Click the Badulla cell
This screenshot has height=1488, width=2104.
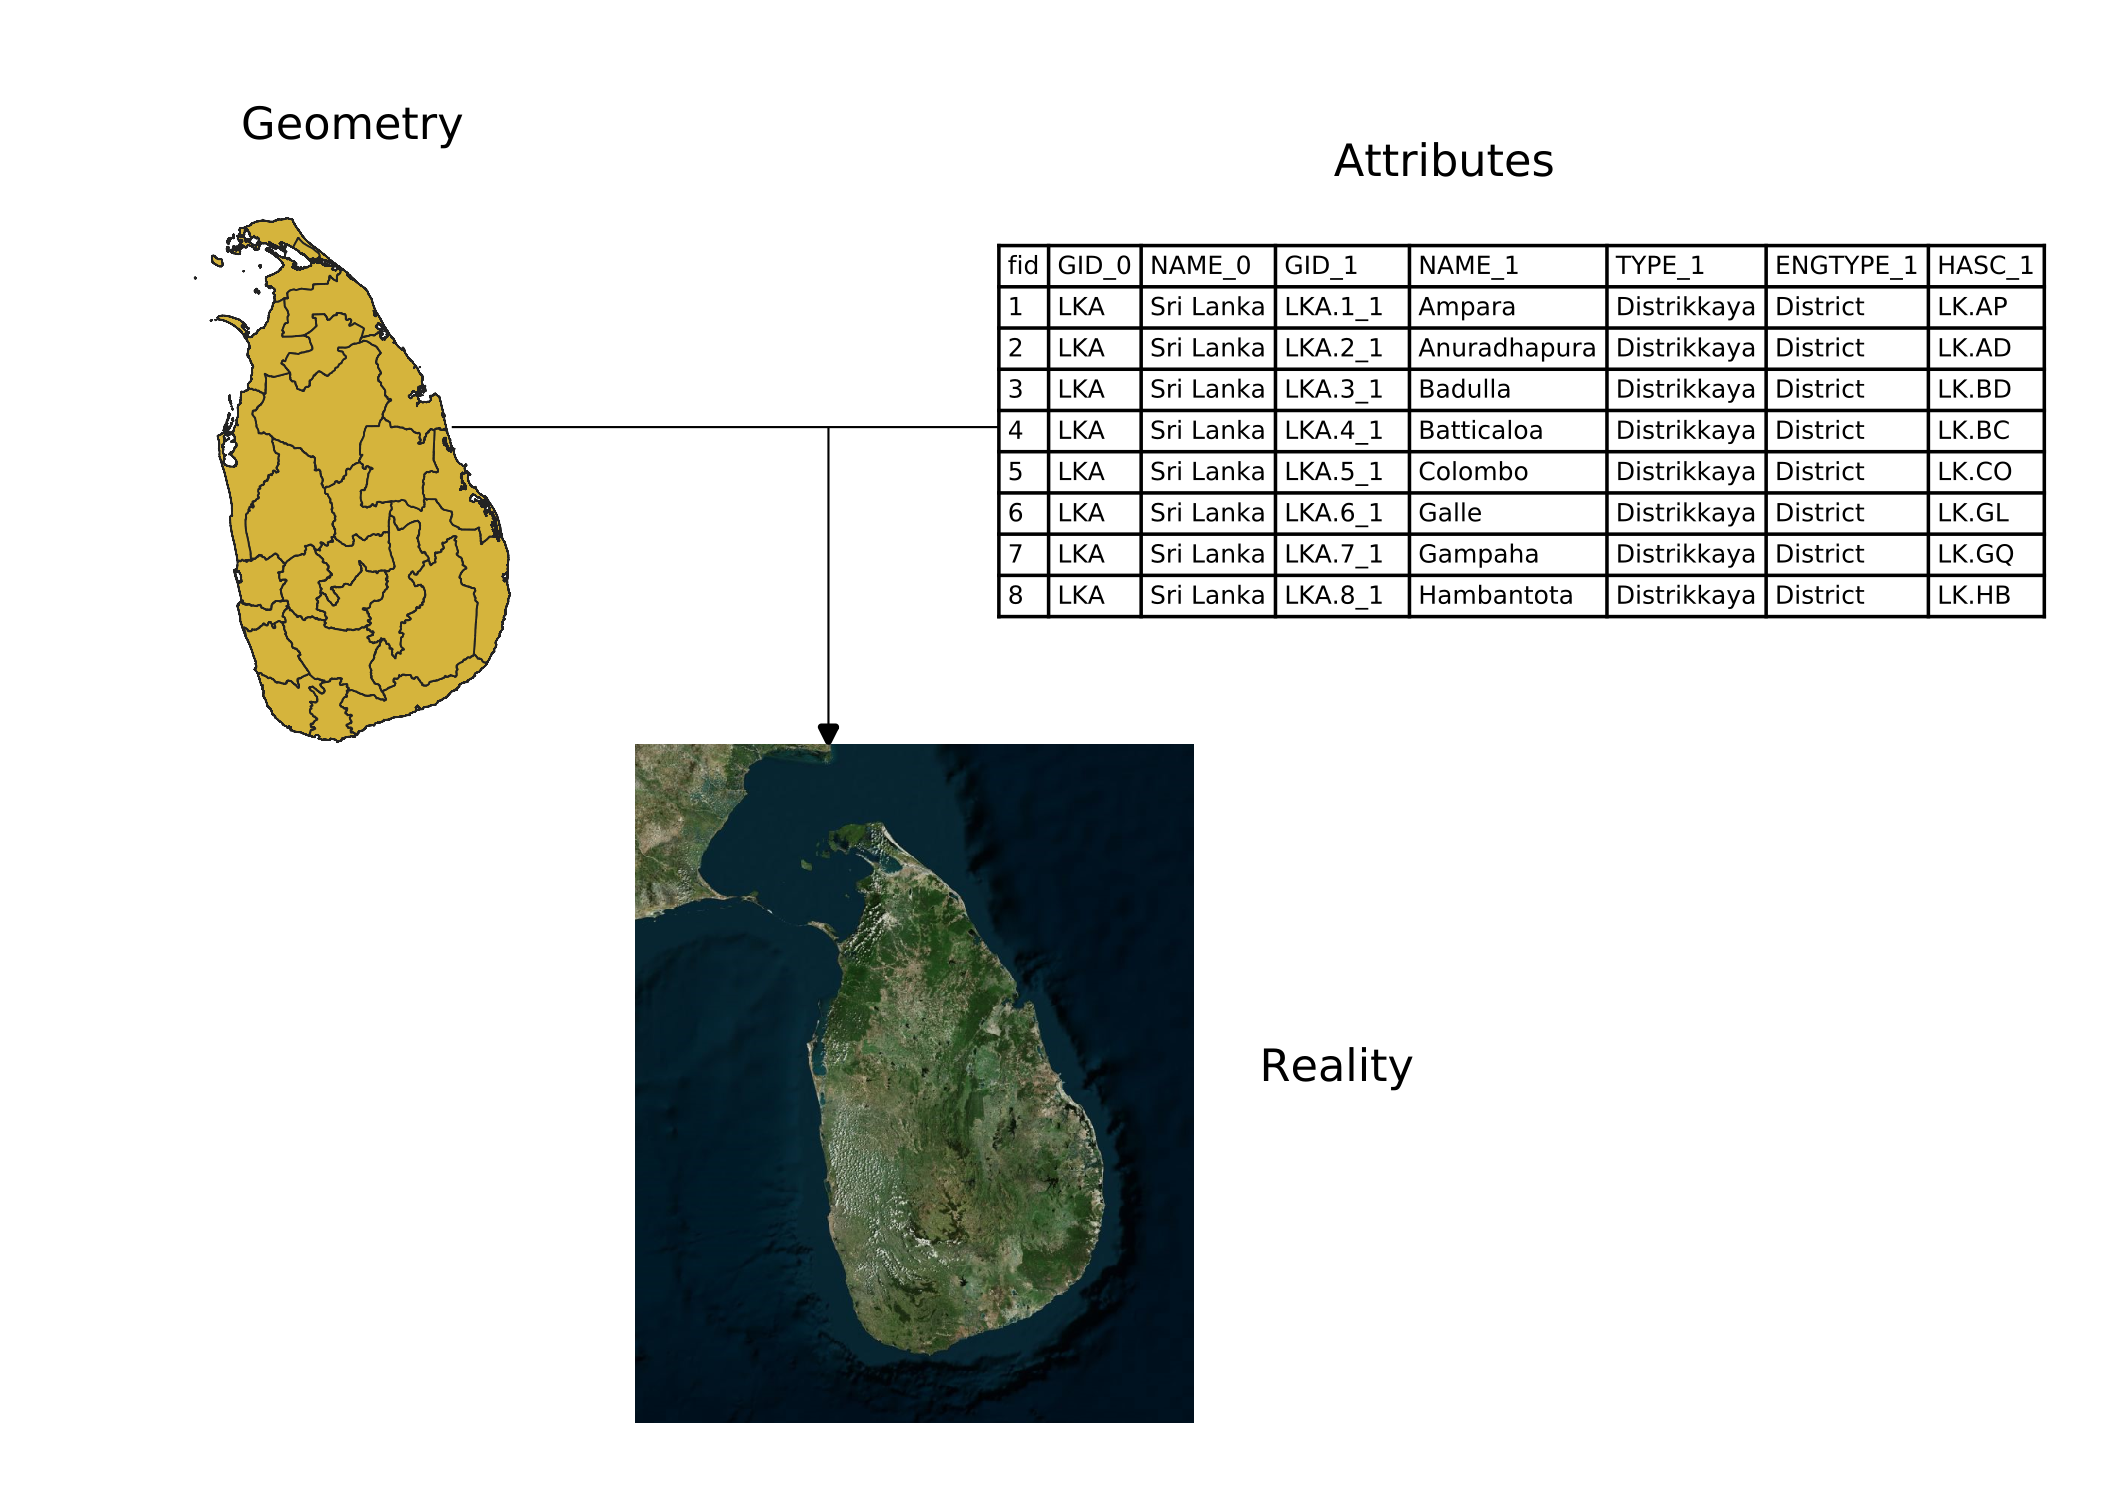1508,389
